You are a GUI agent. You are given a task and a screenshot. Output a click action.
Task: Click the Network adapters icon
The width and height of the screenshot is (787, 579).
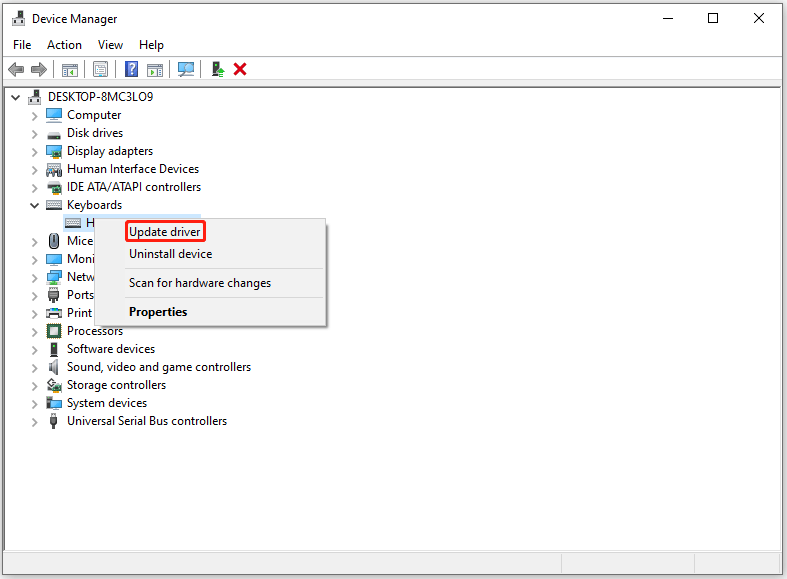54,277
